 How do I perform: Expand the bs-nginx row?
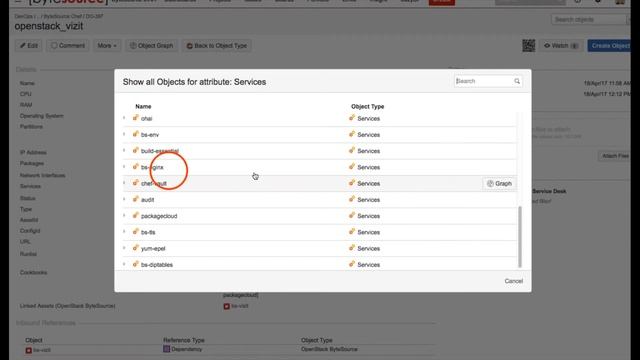[x=124, y=167]
